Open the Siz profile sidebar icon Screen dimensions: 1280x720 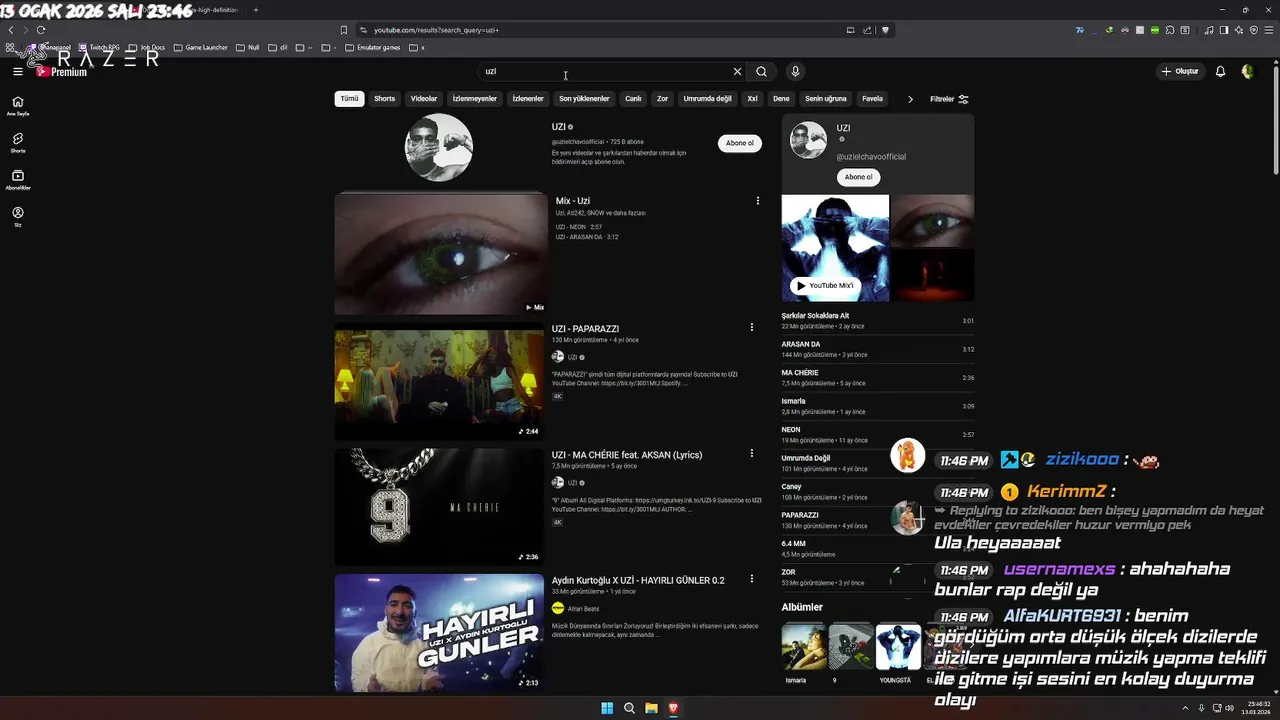coord(18,216)
